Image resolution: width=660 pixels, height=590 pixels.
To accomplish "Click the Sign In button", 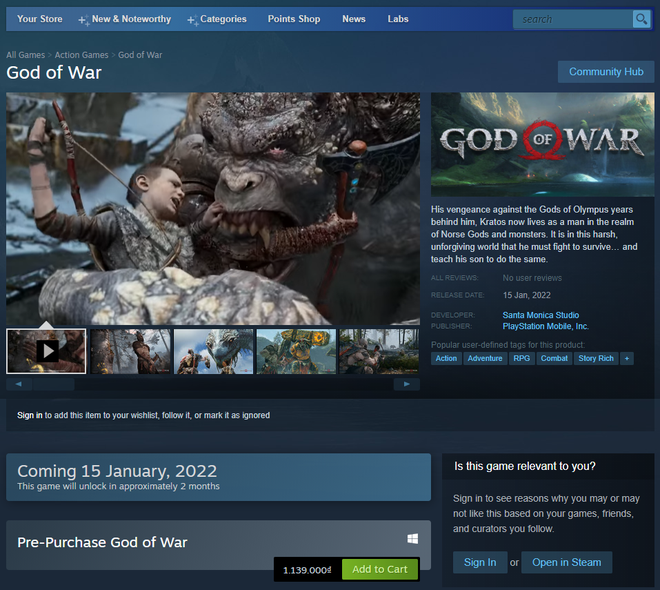I will click(x=480, y=563).
